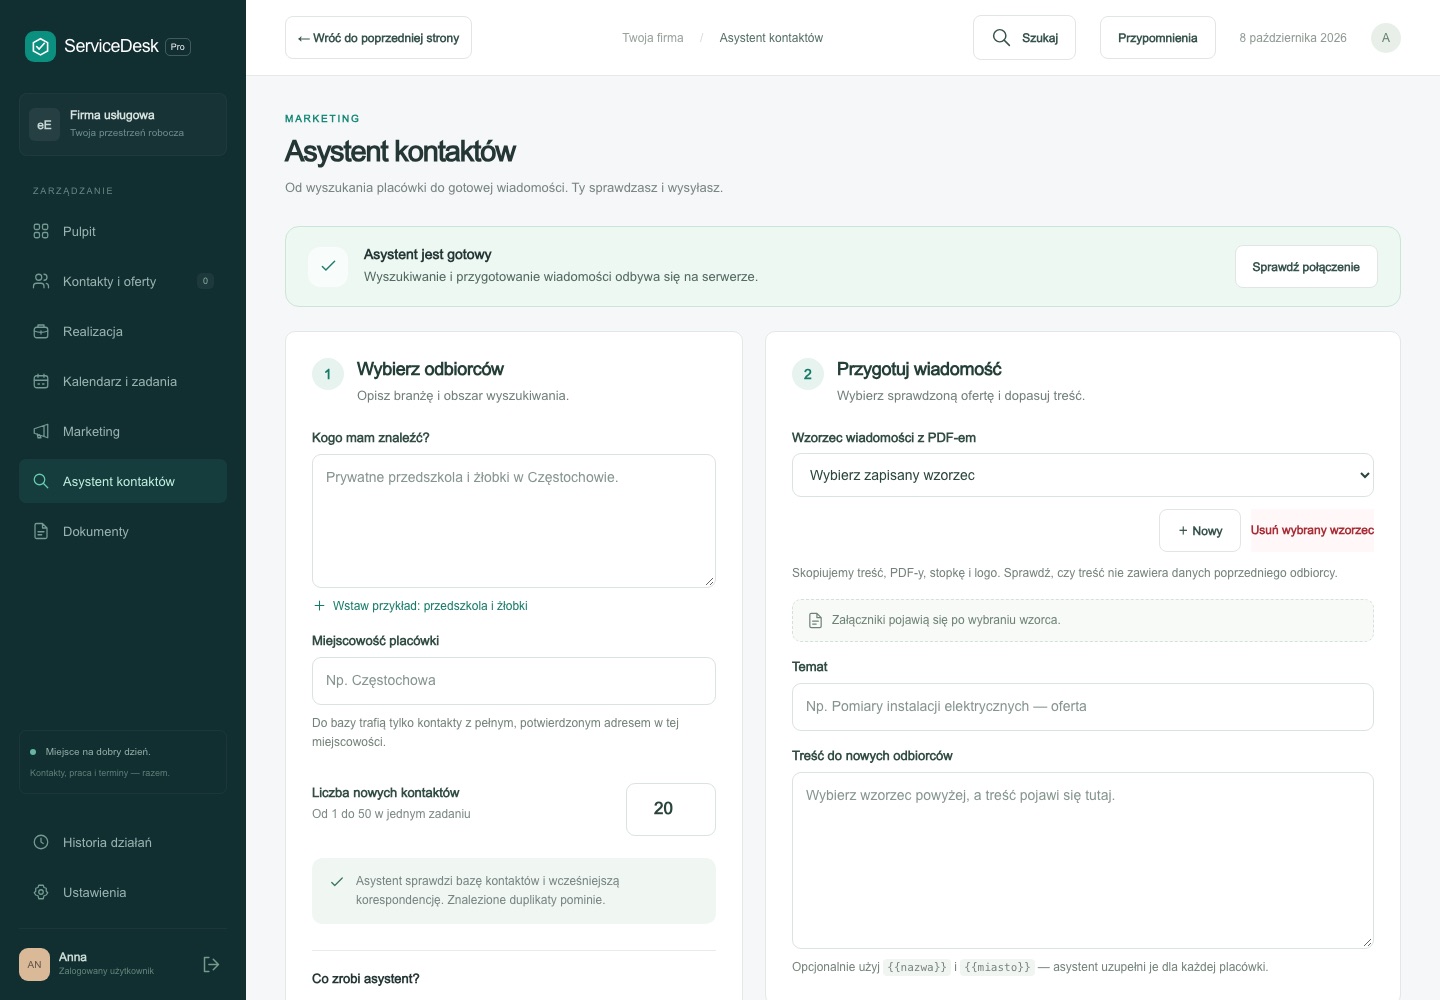The width and height of the screenshot is (1440, 1000).
Task: Click the 'Pro' plan badge
Action: click(178, 47)
